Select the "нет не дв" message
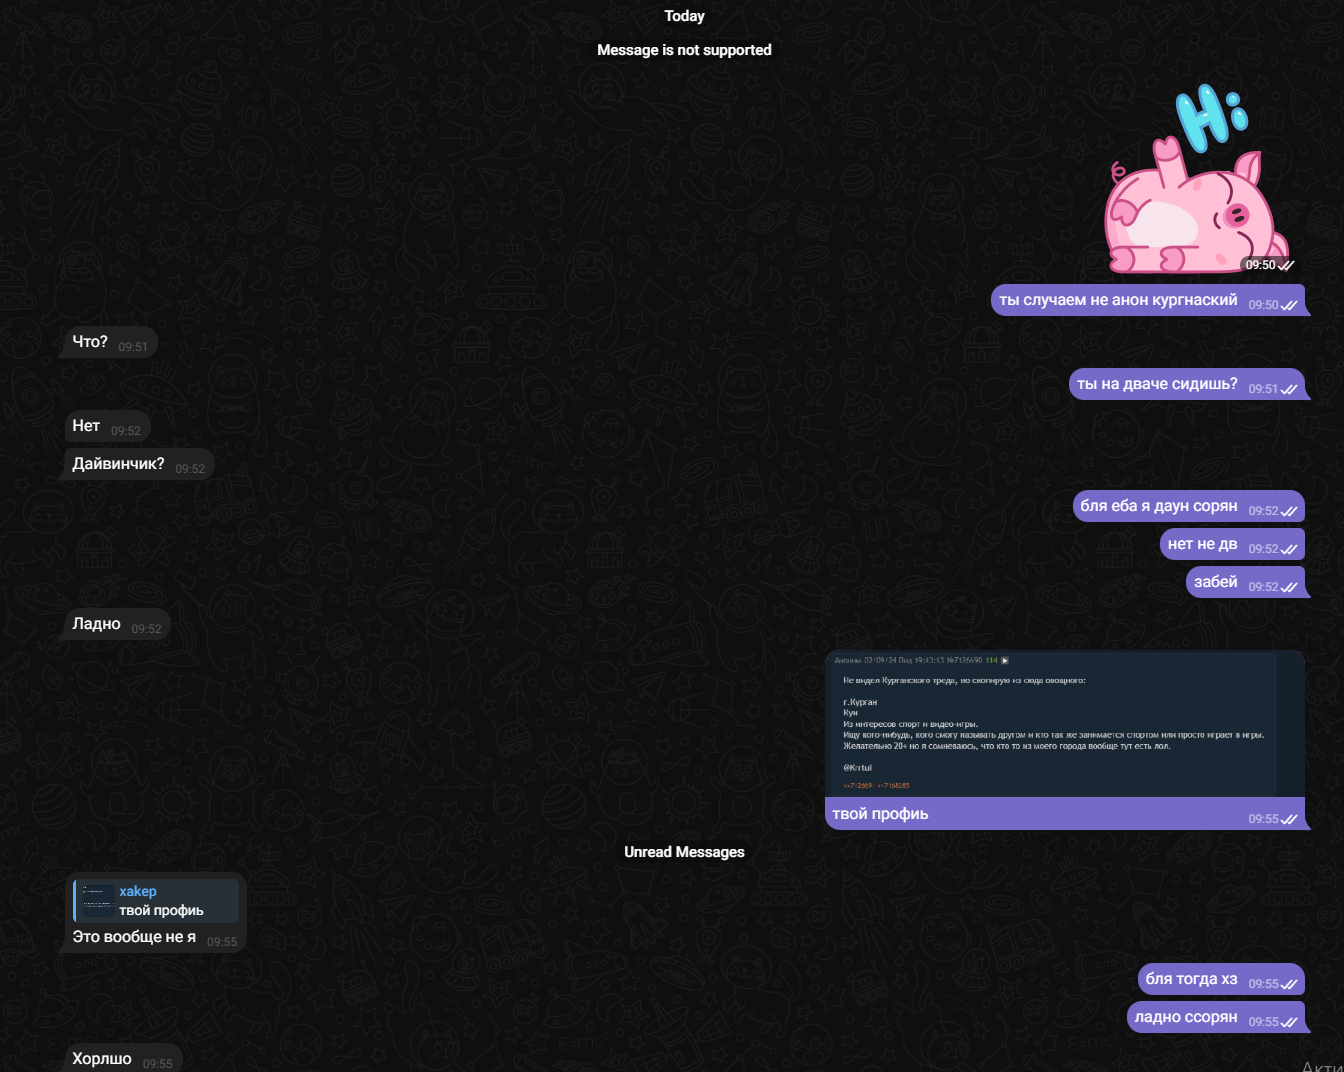1344x1072 pixels. (1233, 544)
